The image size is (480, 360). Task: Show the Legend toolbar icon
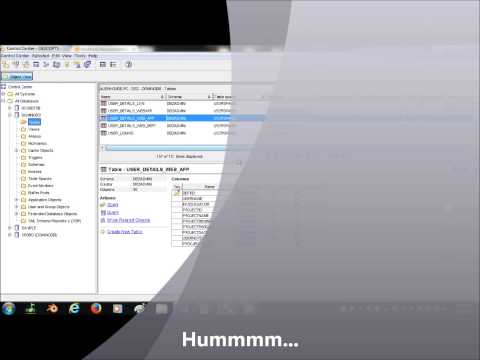click(113, 64)
